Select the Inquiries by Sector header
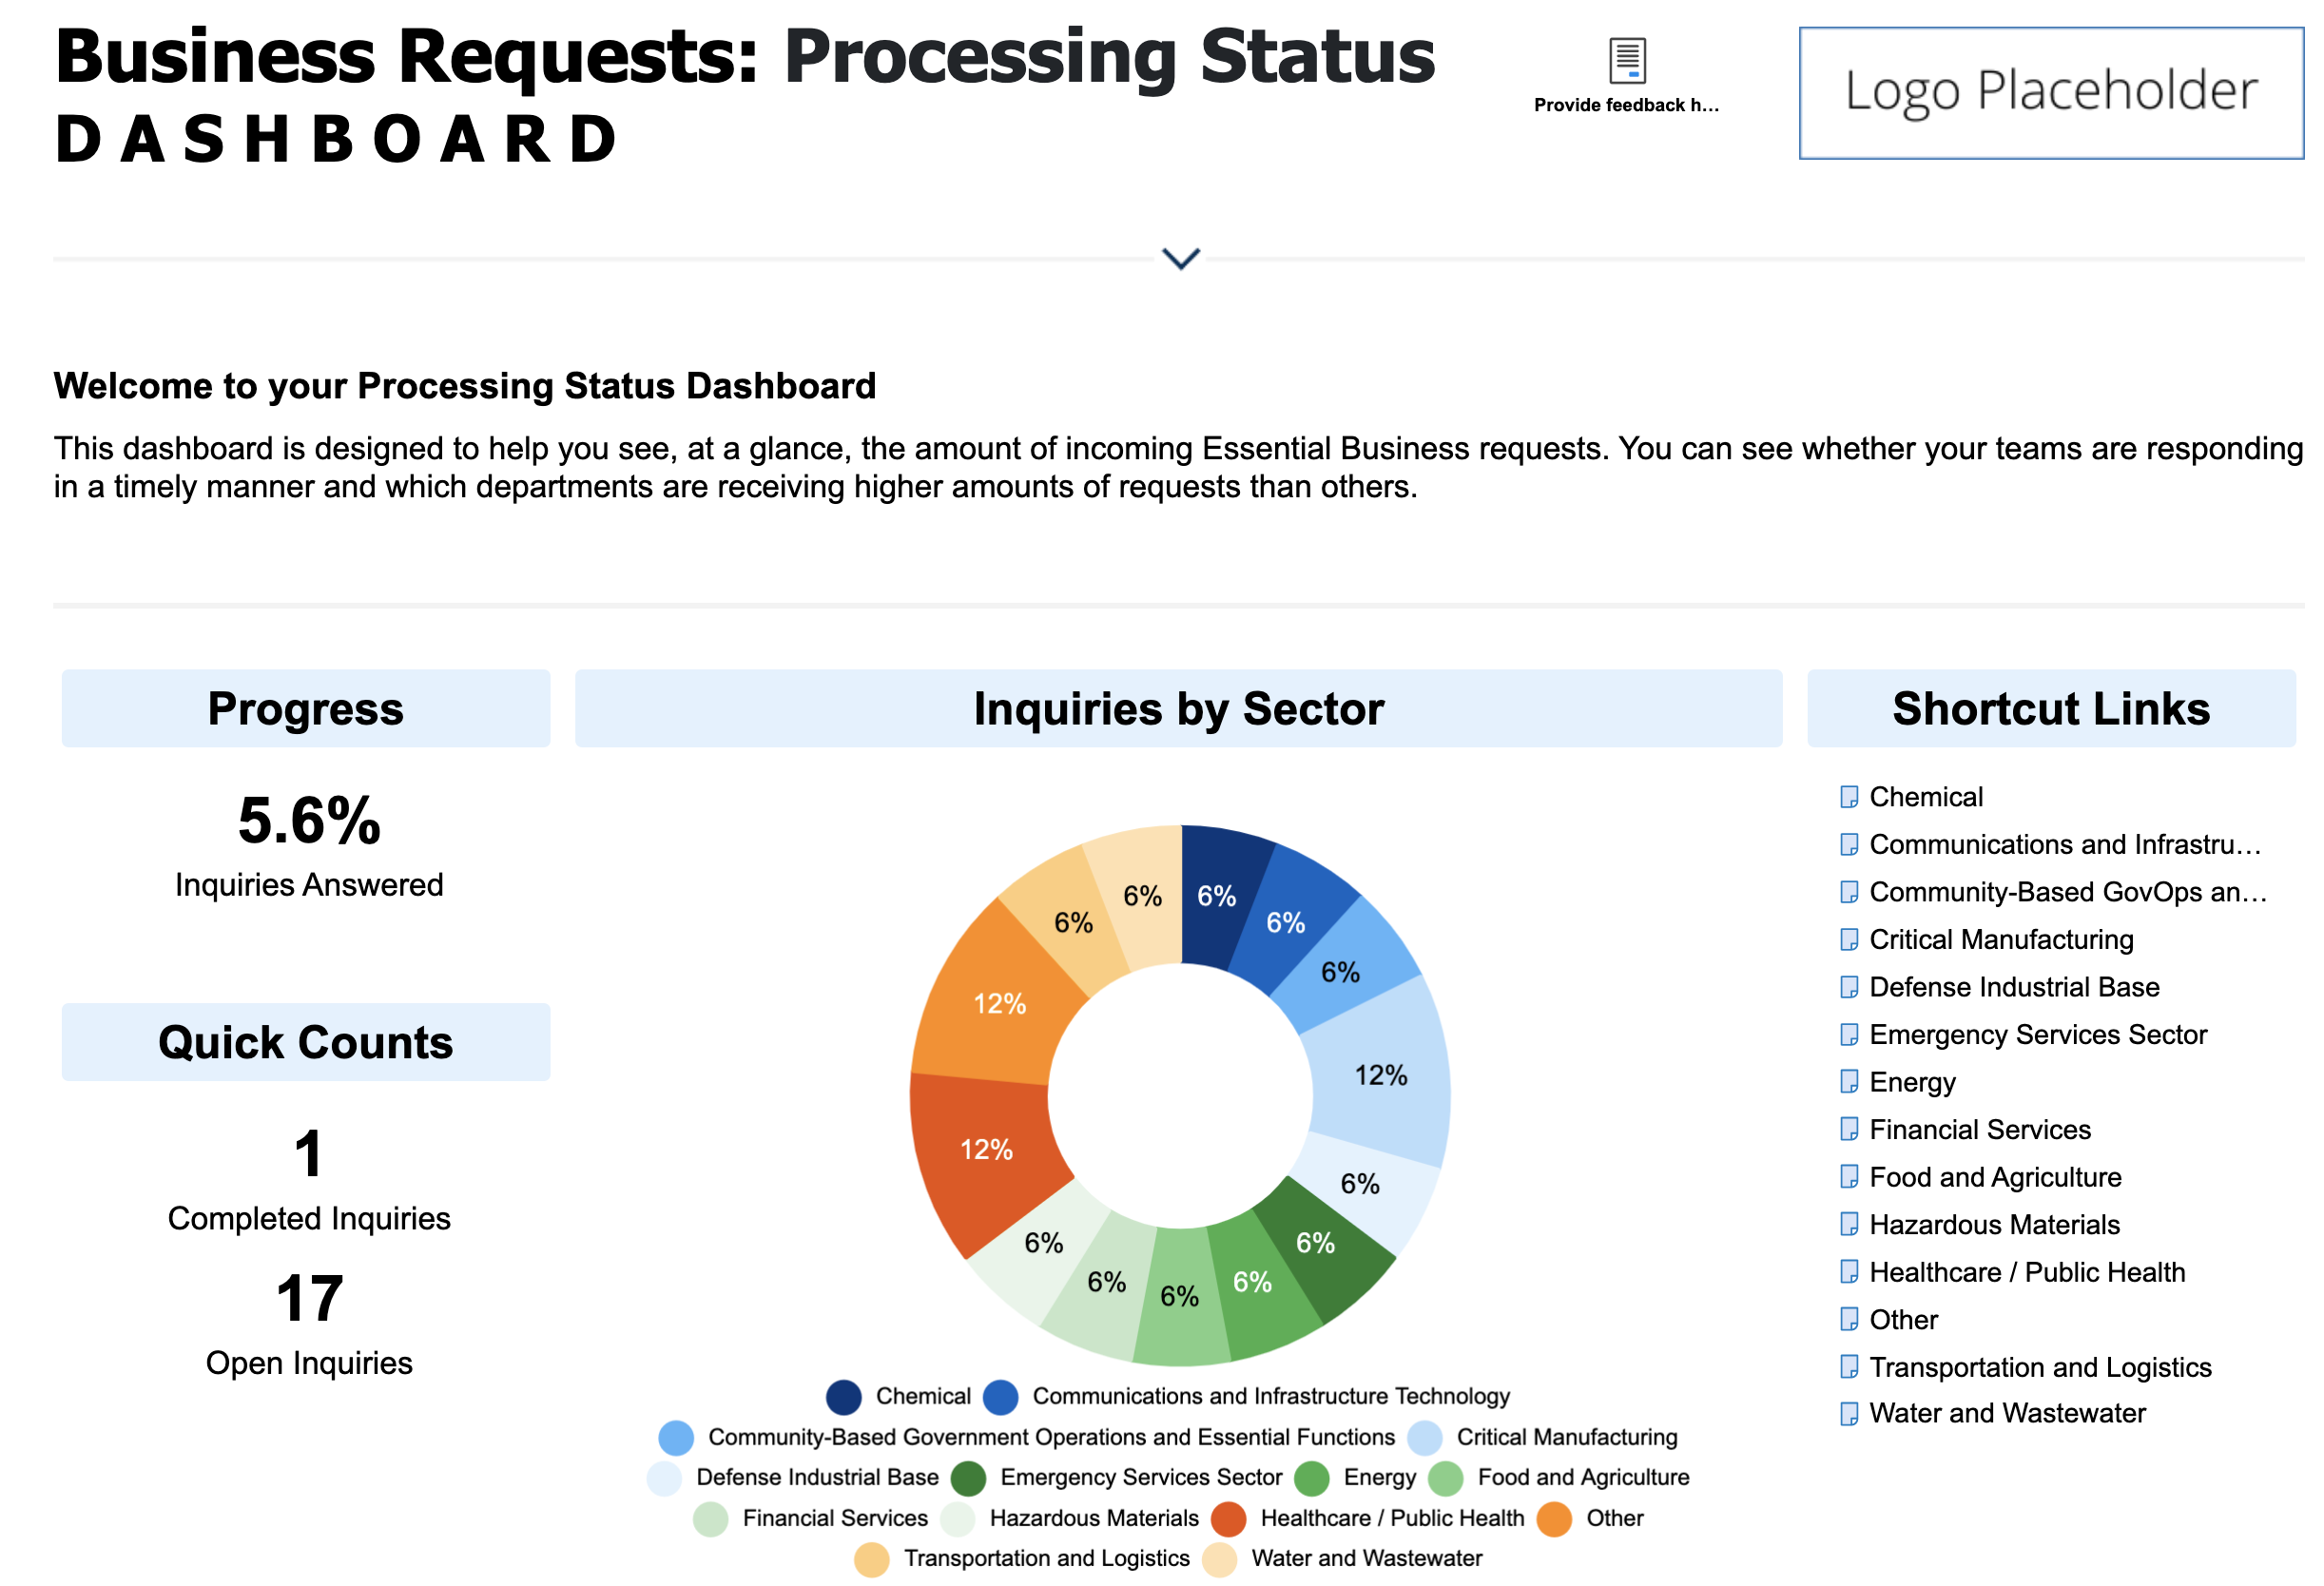Viewport: 2324px width, 1586px height. coord(1178,709)
